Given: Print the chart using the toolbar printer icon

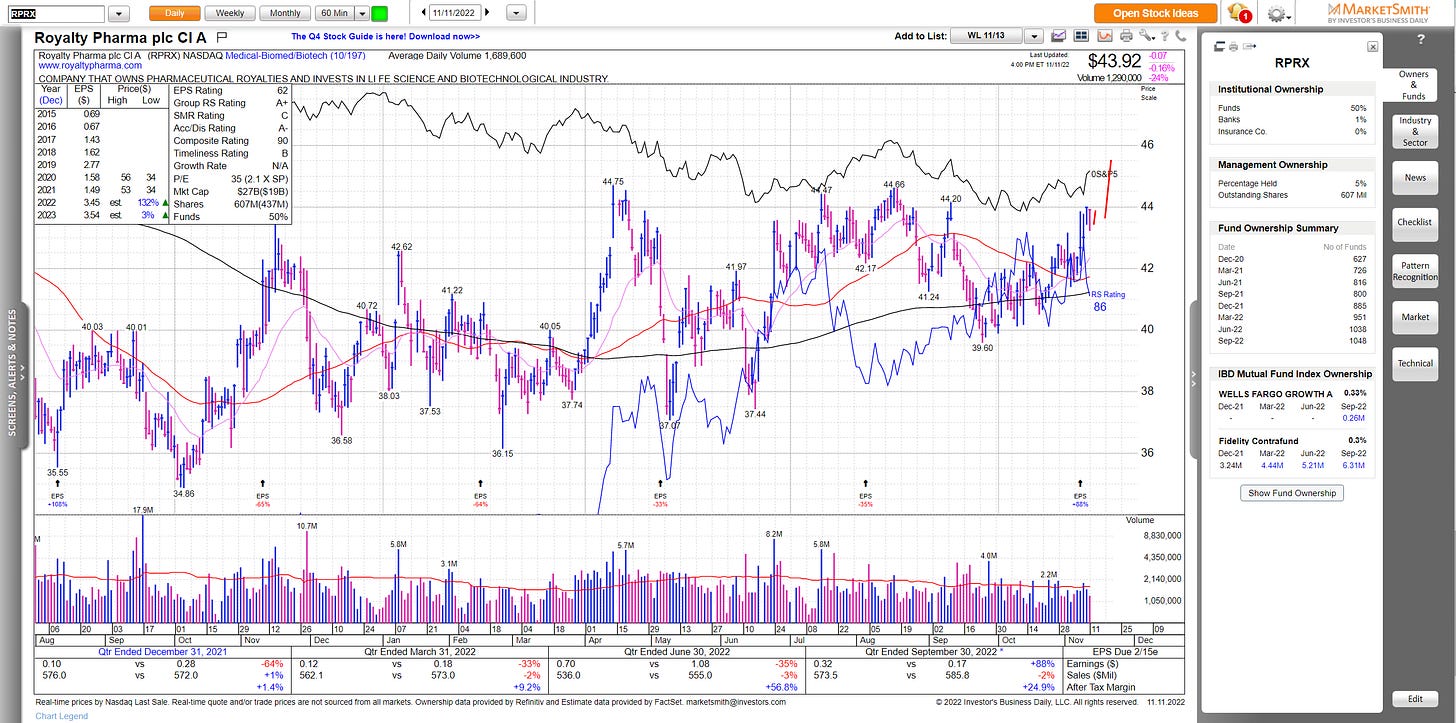Looking at the screenshot, I should (1126, 36).
